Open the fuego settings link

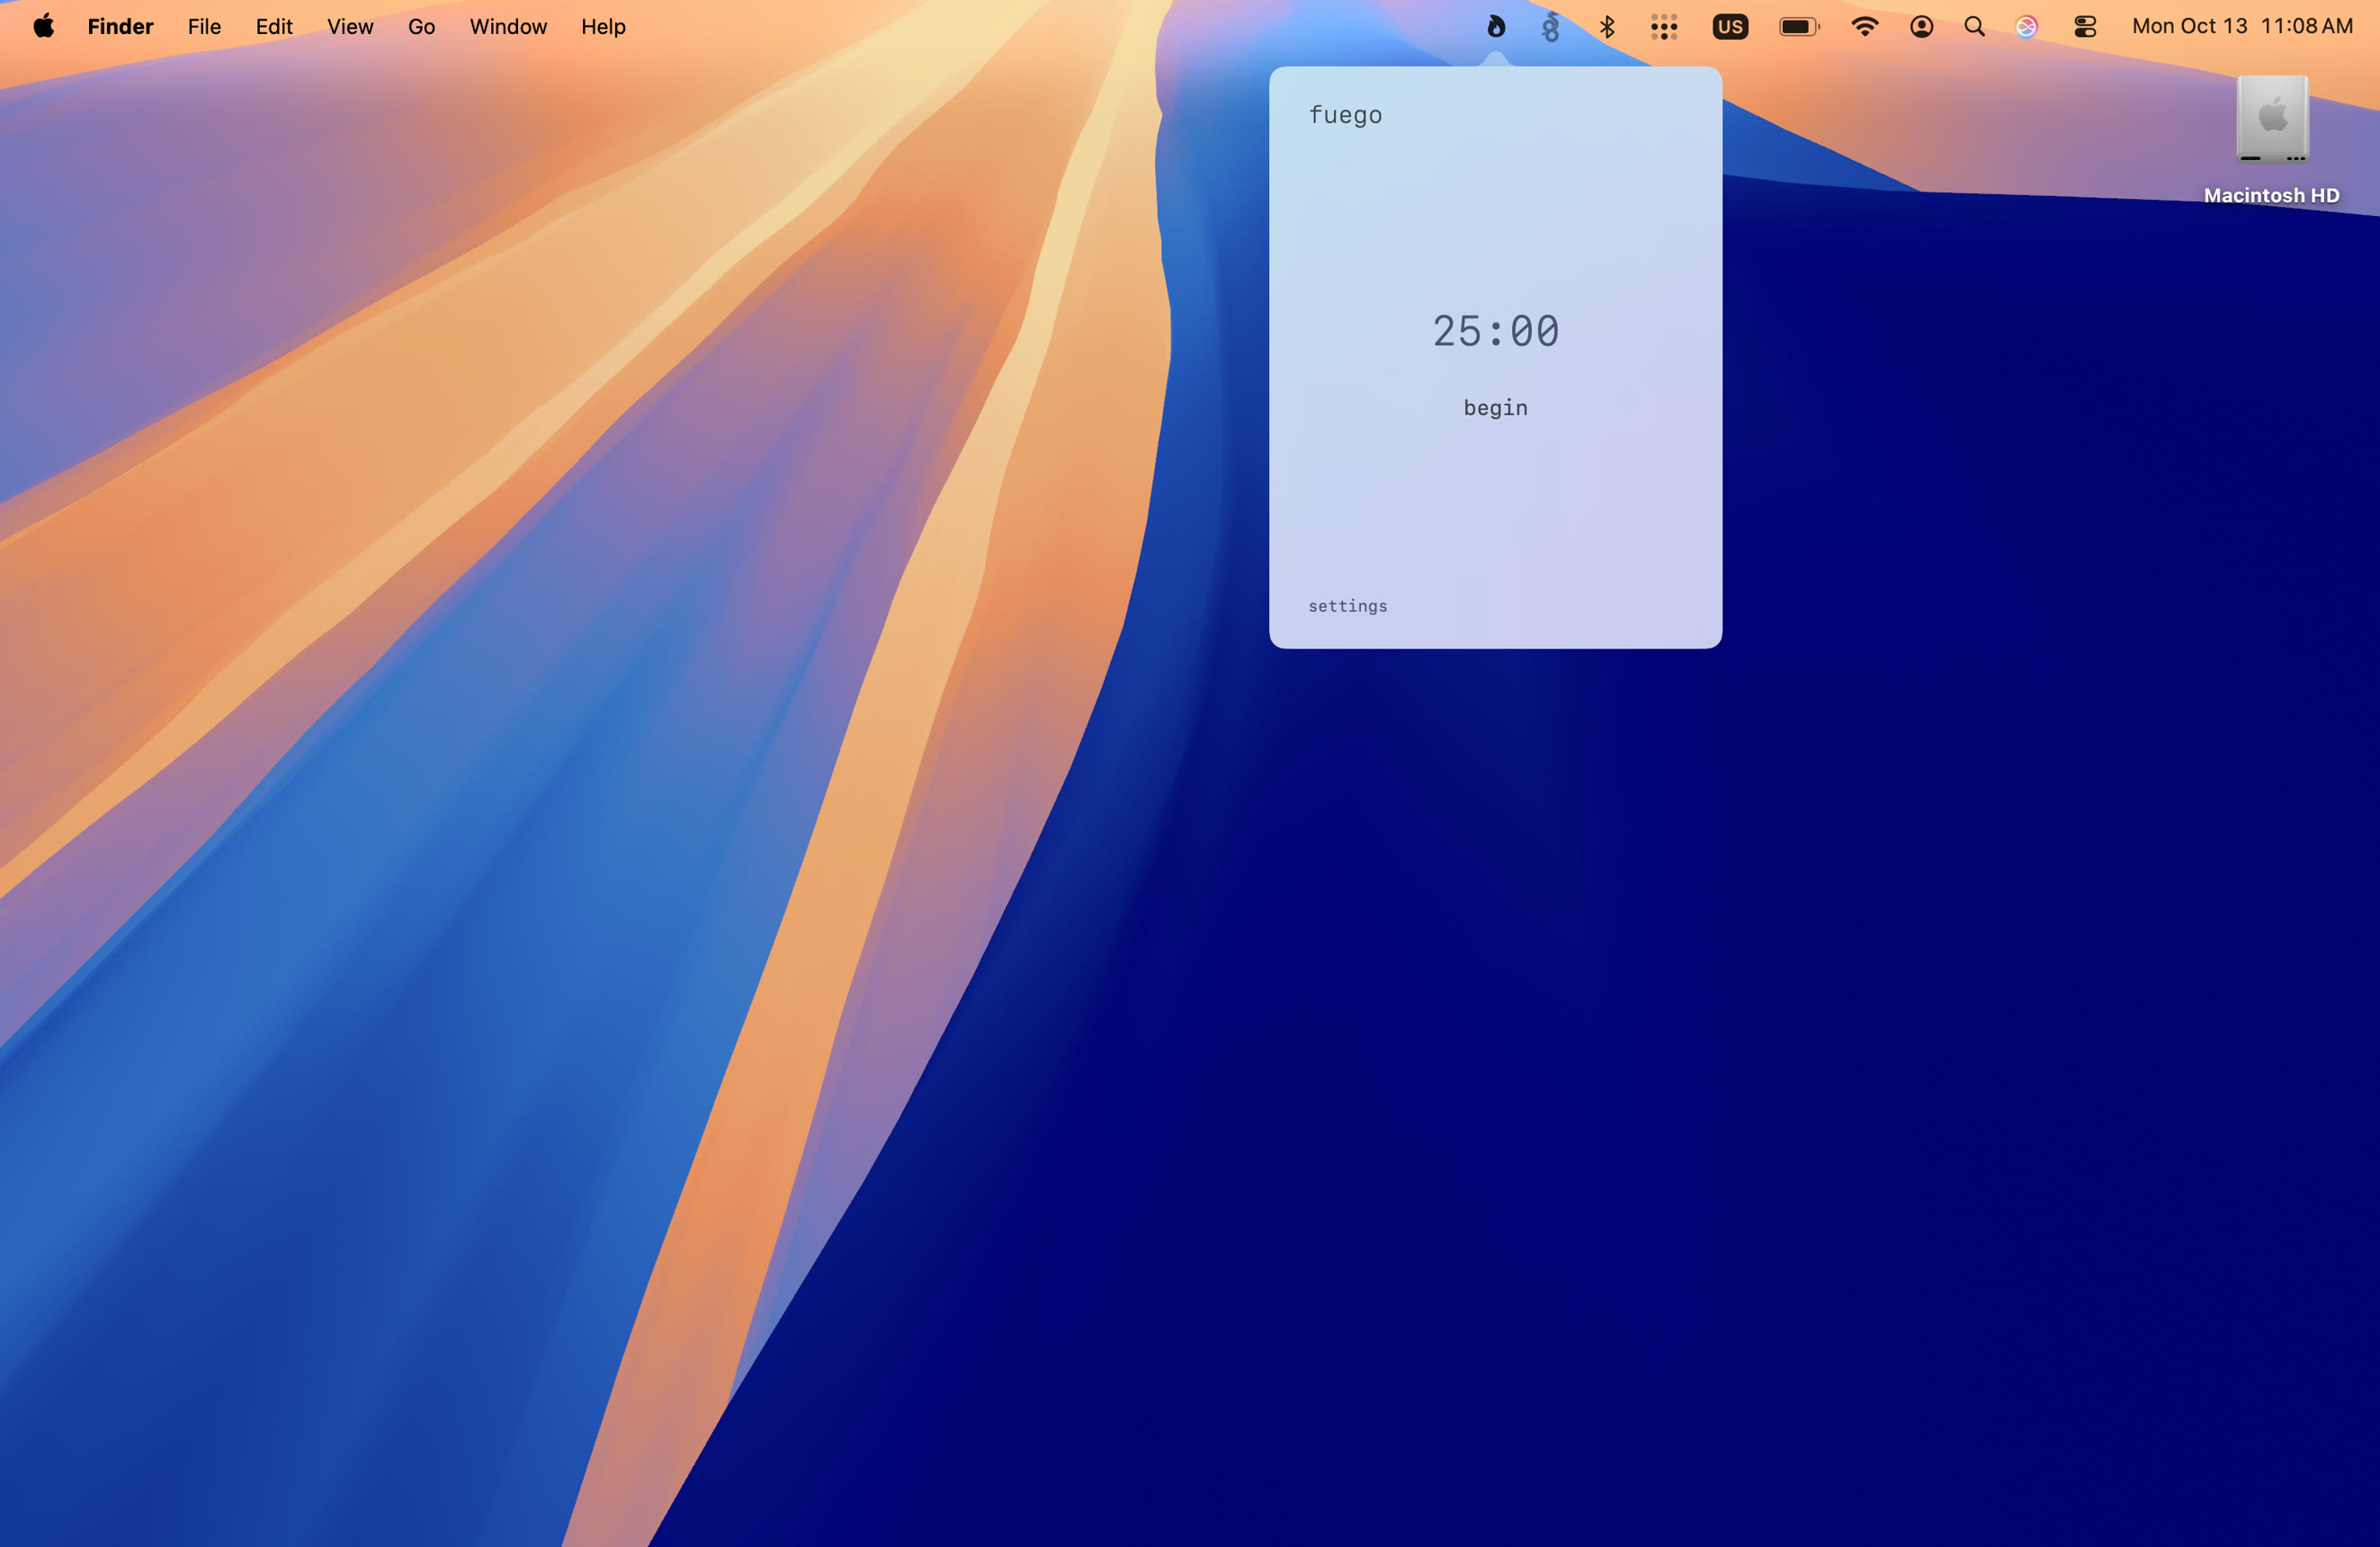tap(1347, 606)
